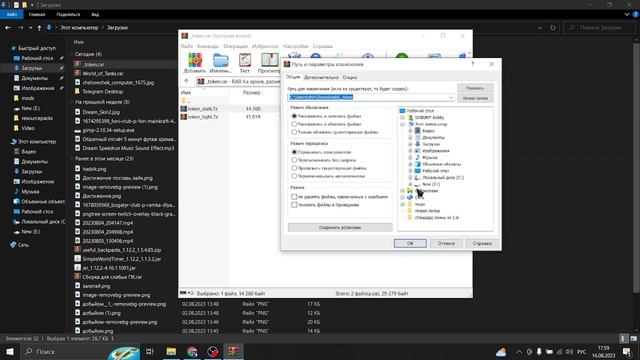Switch Explorer to large icons view
This screenshot has width=640, height=360.
633,339
